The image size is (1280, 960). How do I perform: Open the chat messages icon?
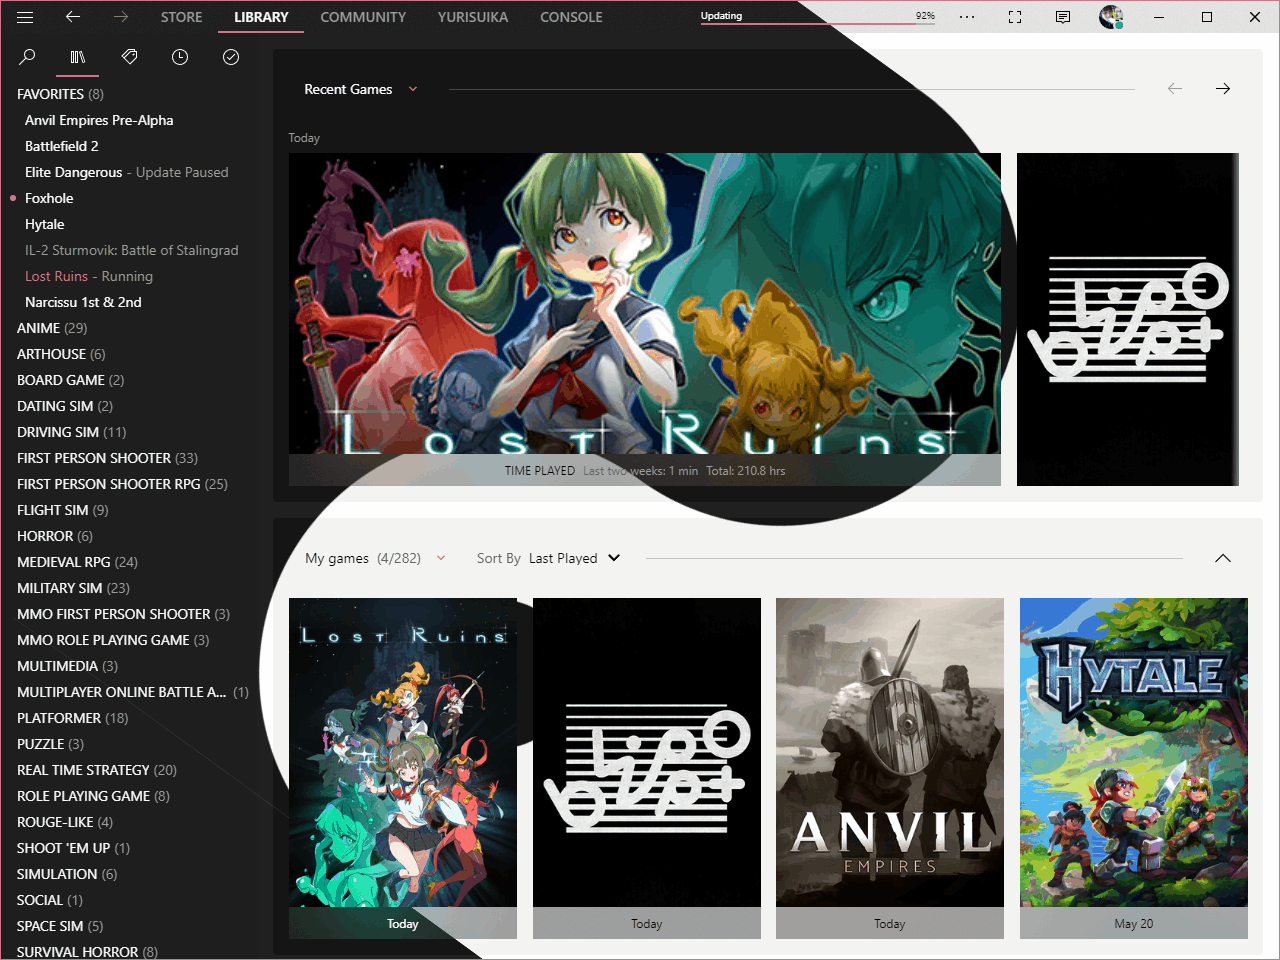1063,17
